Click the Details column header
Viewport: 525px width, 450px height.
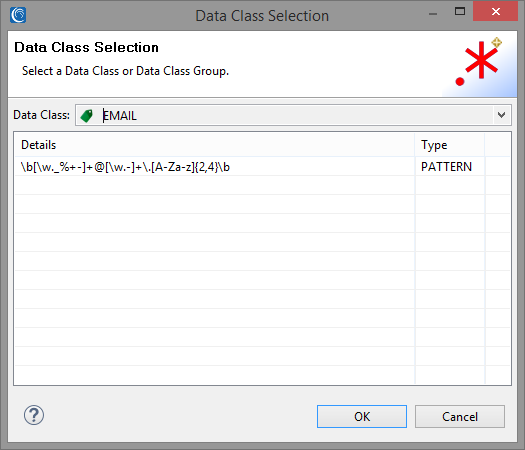pyautogui.click(x=214, y=145)
